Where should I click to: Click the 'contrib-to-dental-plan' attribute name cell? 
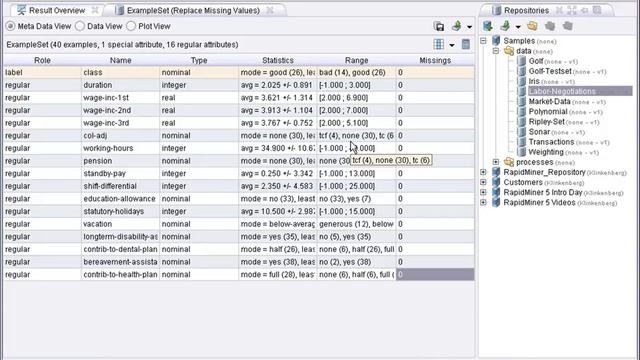pyautogui.click(x=120, y=249)
